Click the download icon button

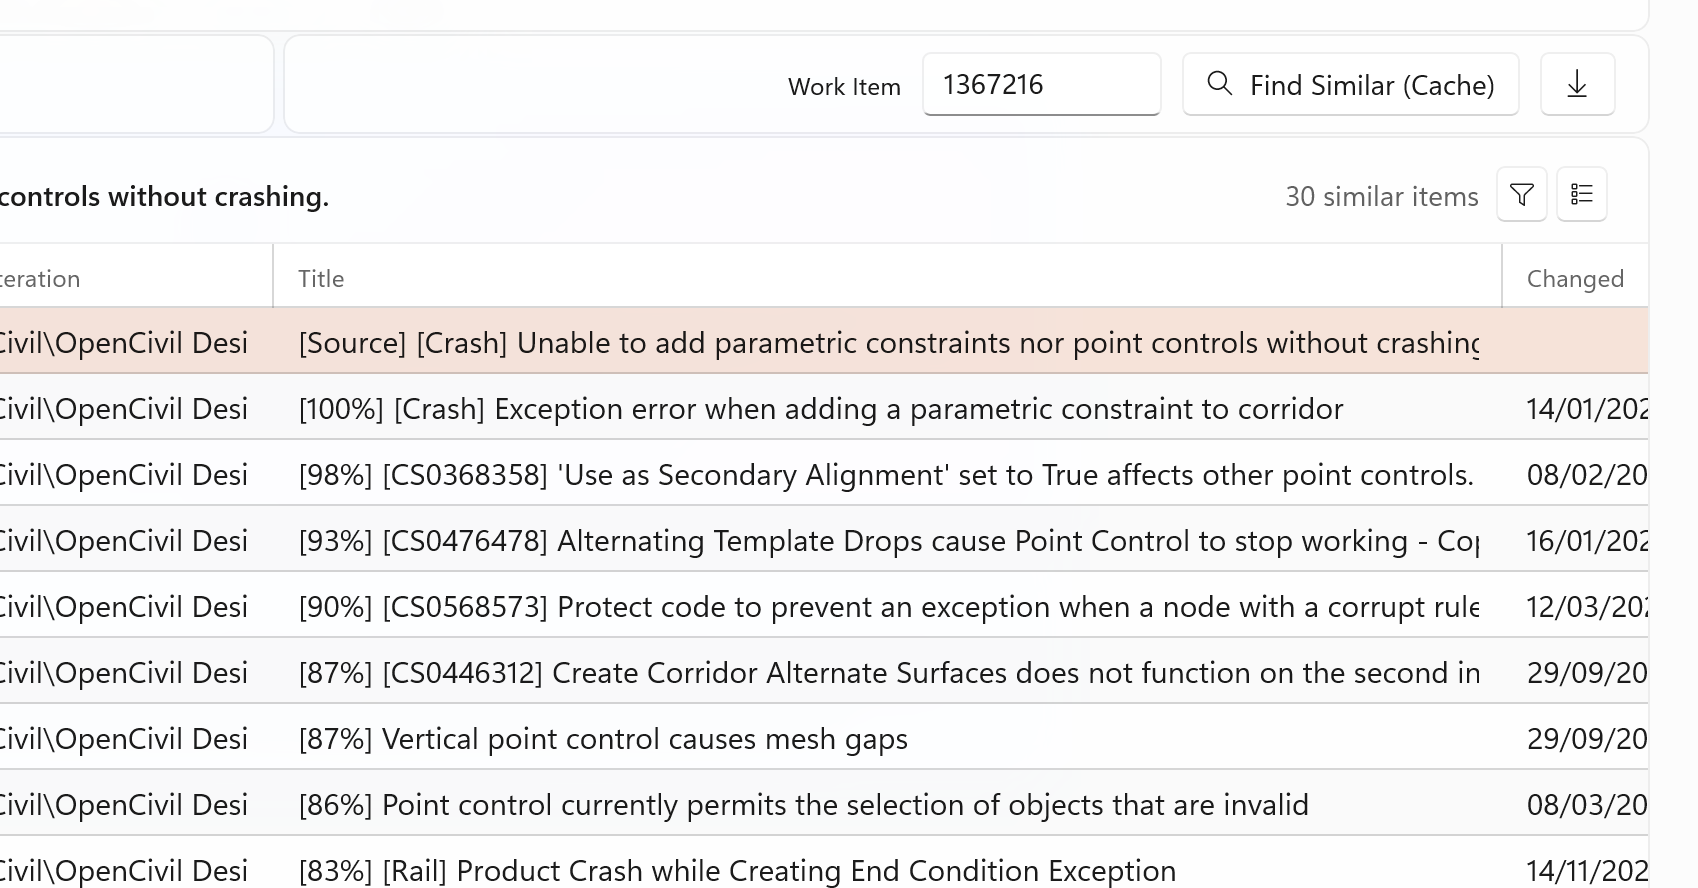[1577, 85]
